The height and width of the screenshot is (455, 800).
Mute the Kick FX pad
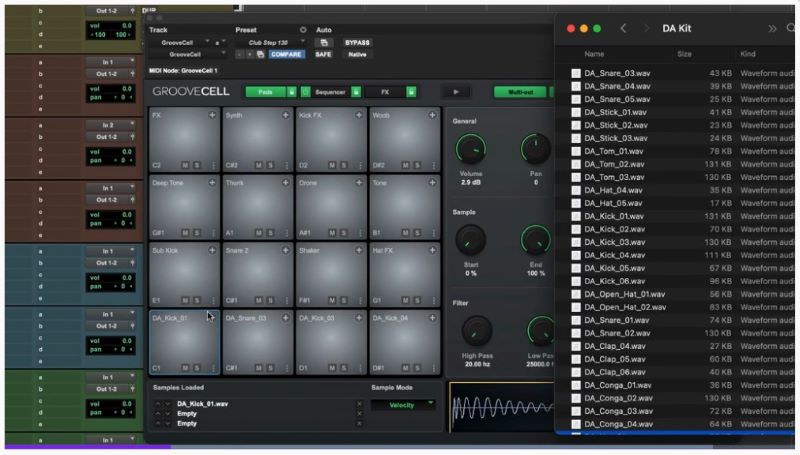click(331, 164)
